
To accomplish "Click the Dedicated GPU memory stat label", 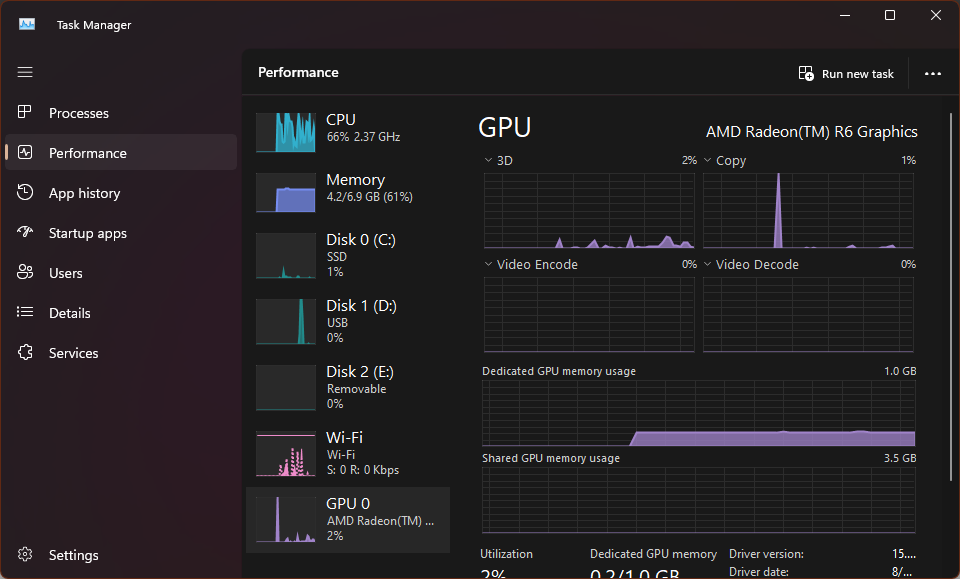I will pos(653,554).
